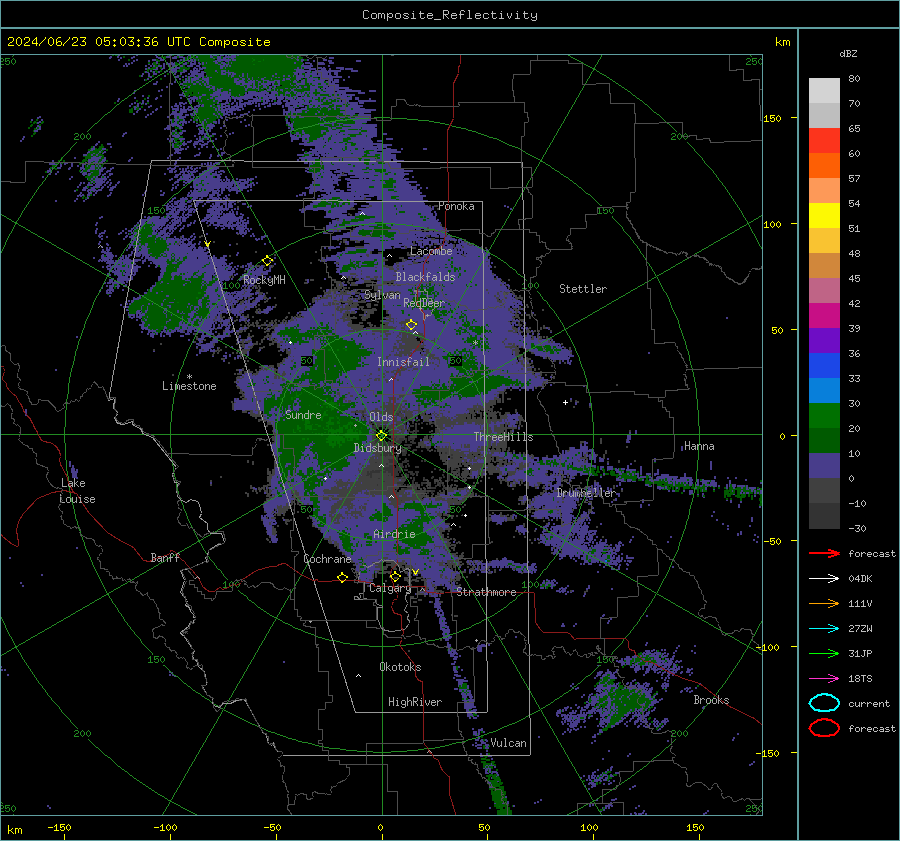Click the yellow diamond marker near Cochrane
The image size is (900, 841).
coord(342,577)
